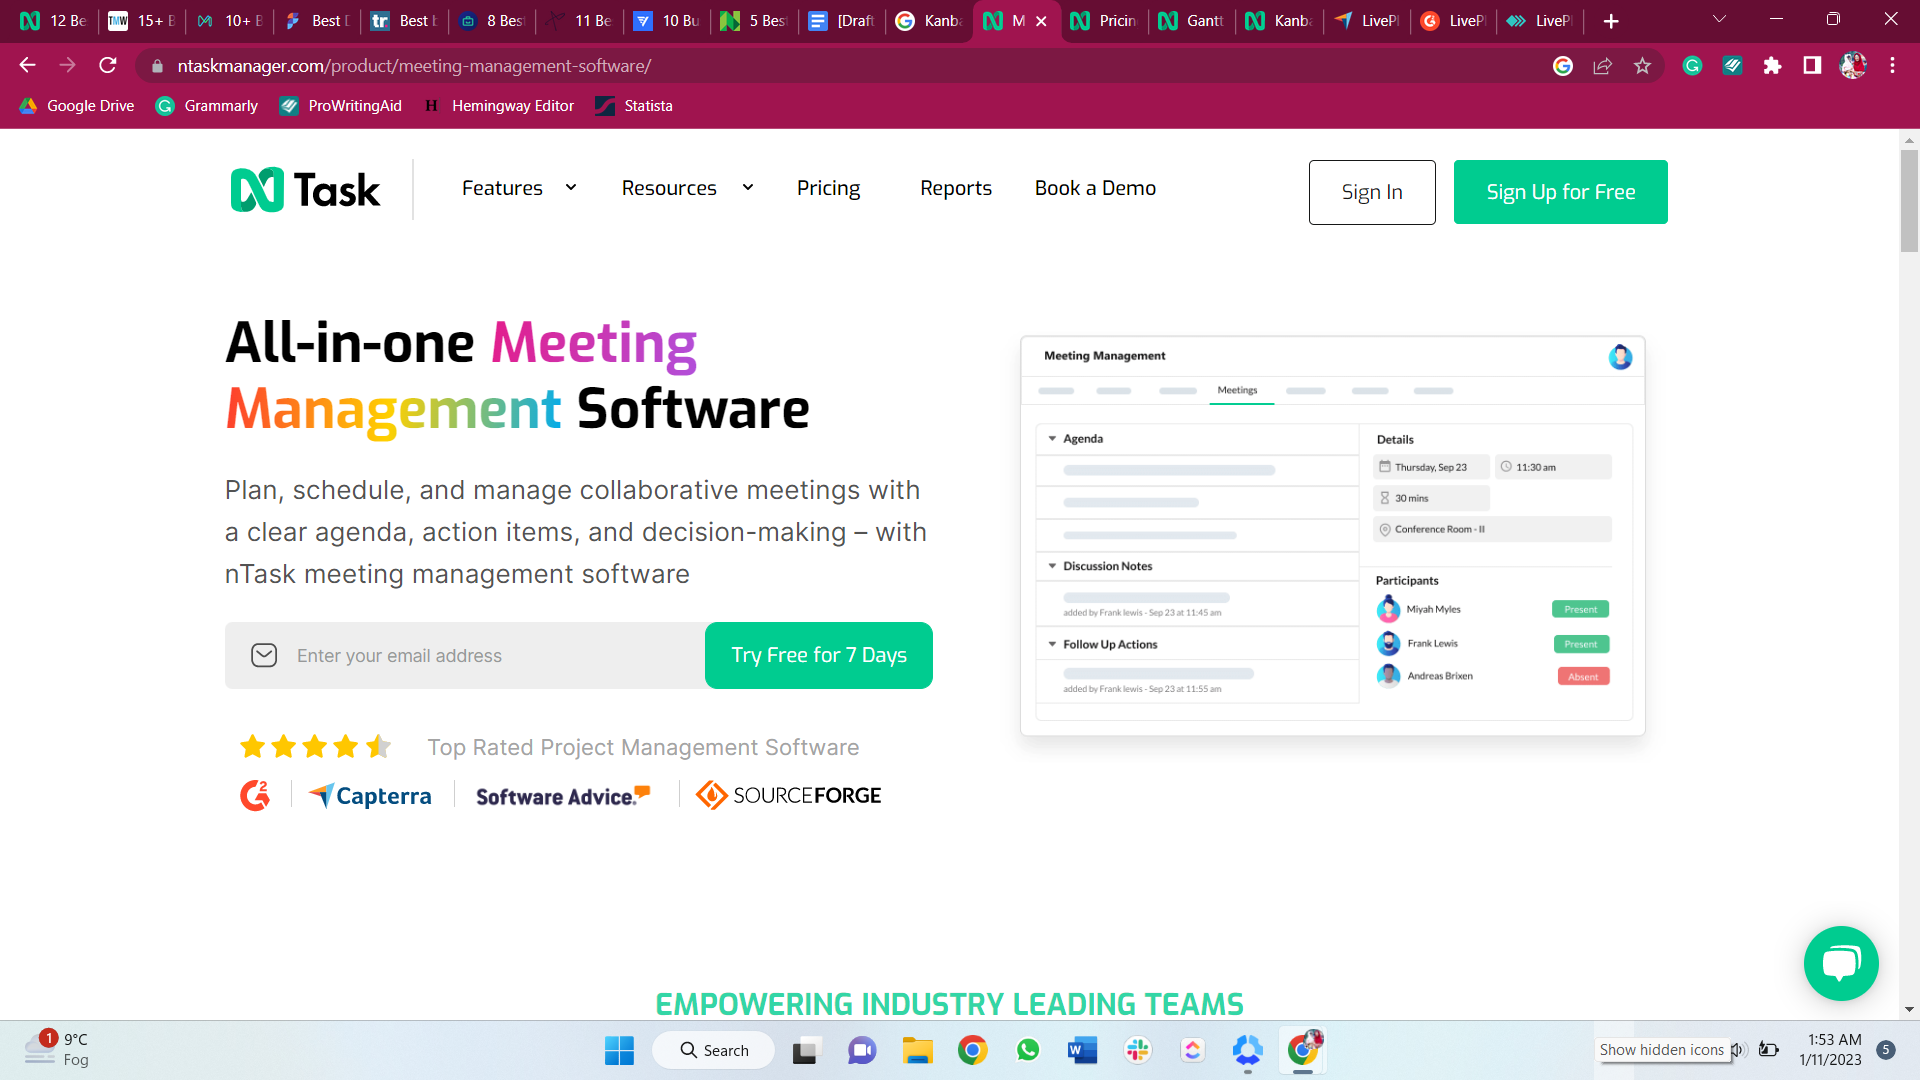Expand the Agenda section in demo
The image size is (1920, 1080).
[1054, 439]
